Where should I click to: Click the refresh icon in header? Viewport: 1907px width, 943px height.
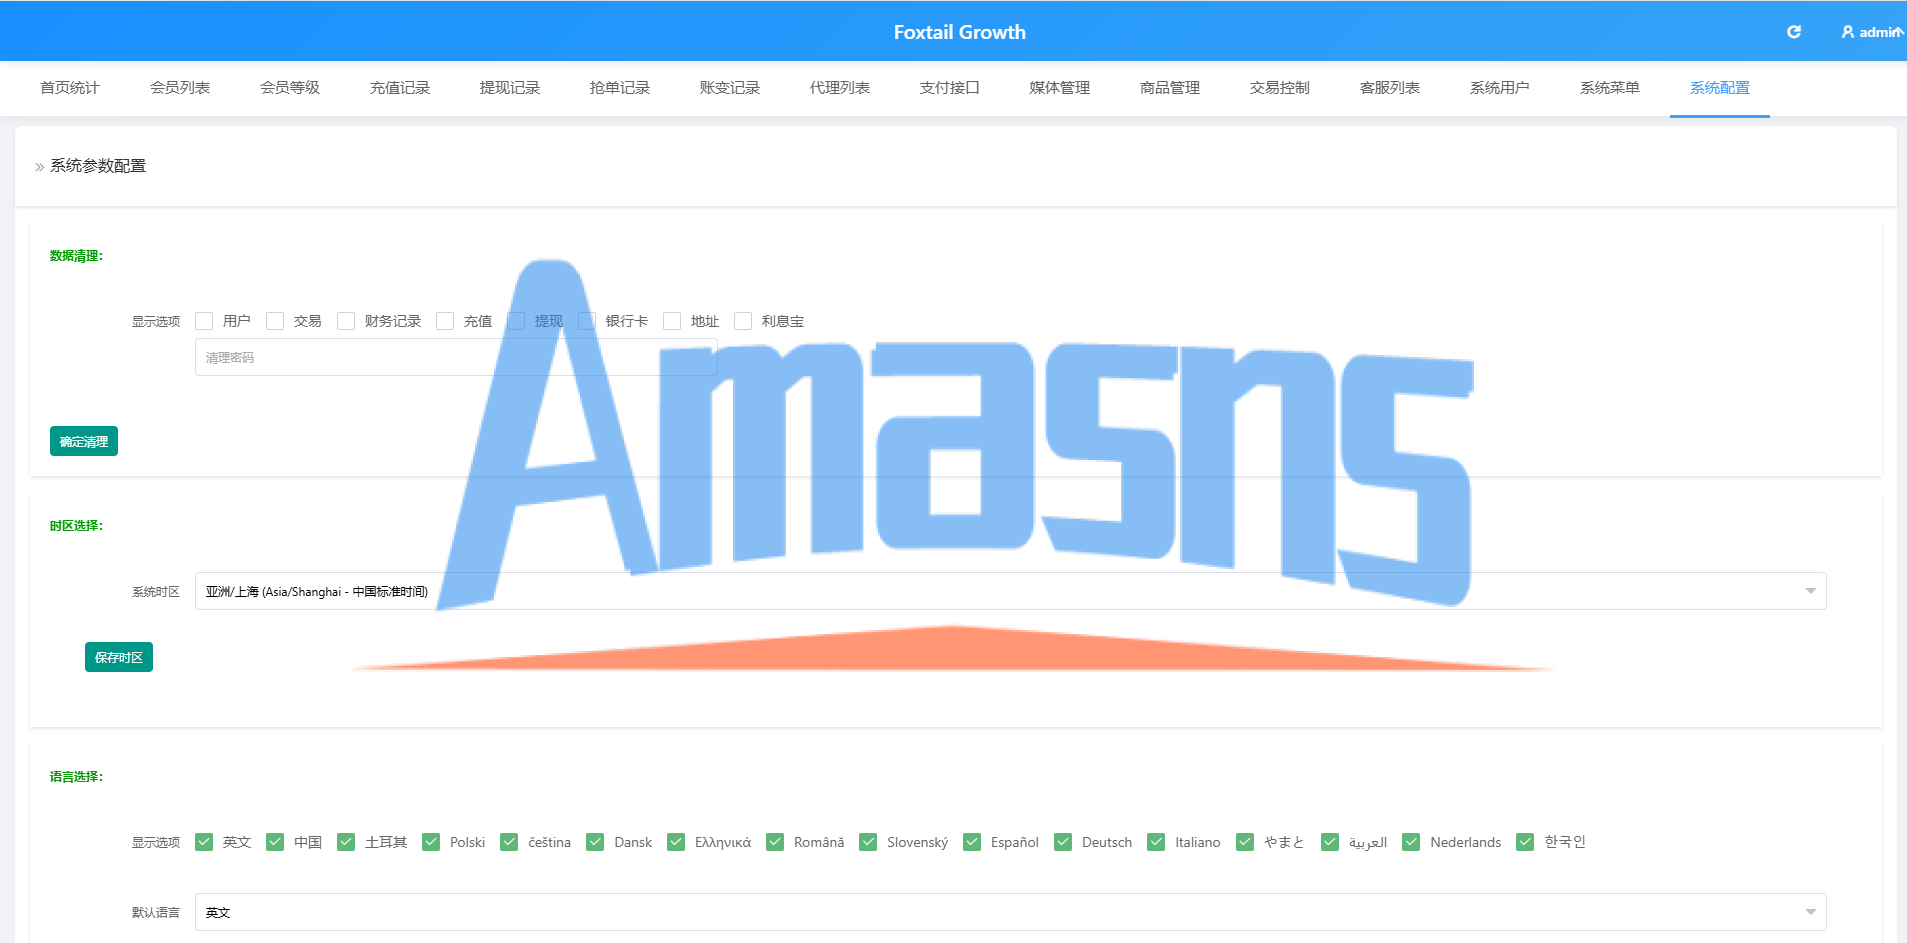tap(1794, 32)
